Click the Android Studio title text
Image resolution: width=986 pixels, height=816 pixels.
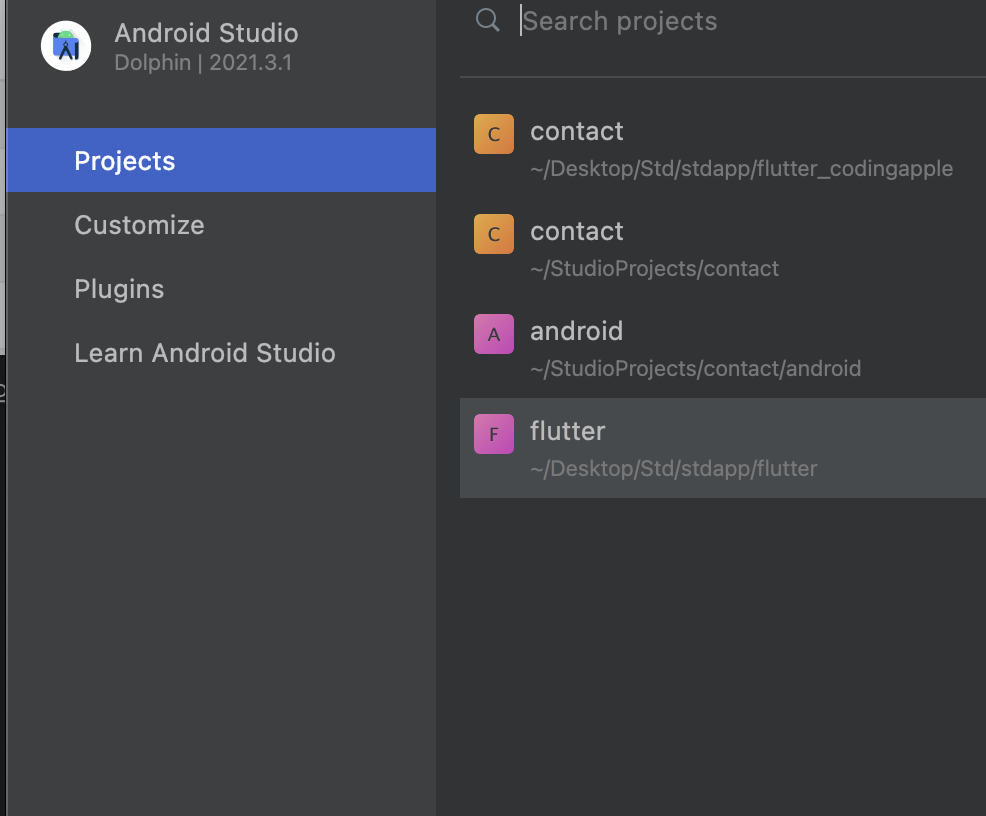[206, 33]
